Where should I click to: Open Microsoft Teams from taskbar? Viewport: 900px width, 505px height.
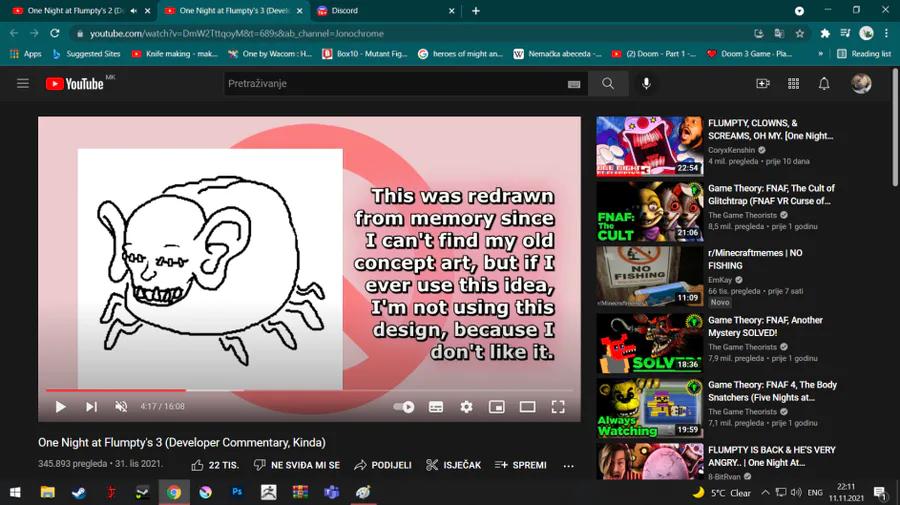332,492
